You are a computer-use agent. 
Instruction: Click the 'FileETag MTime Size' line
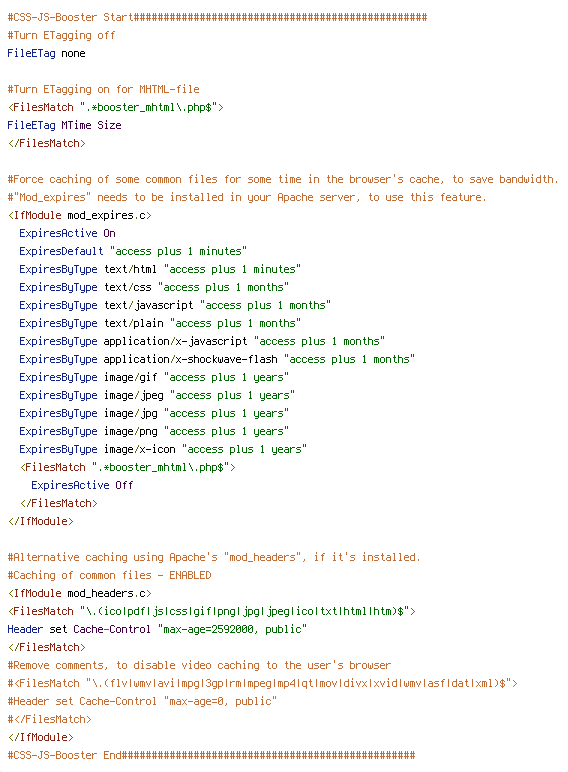tap(64, 125)
